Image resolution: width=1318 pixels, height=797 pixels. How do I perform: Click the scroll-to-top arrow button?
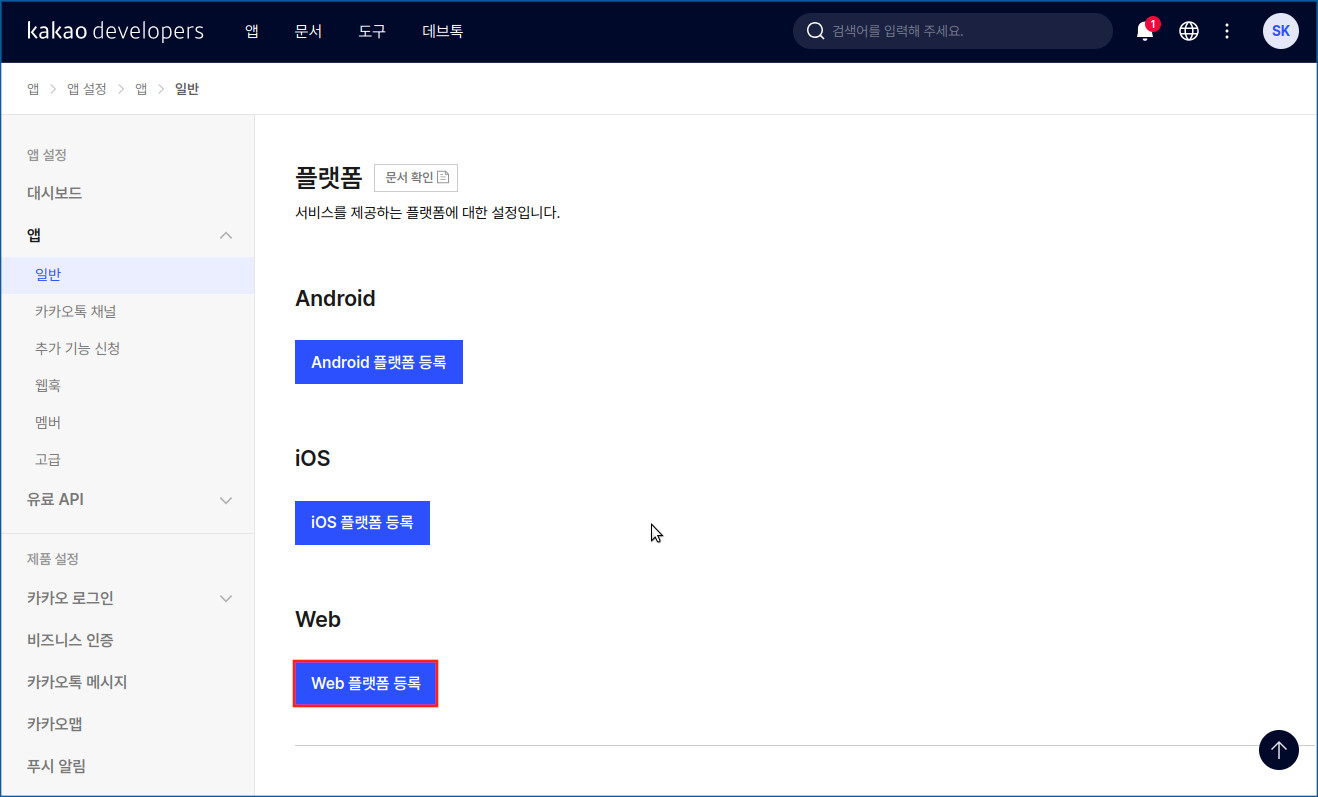coord(1278,749)
